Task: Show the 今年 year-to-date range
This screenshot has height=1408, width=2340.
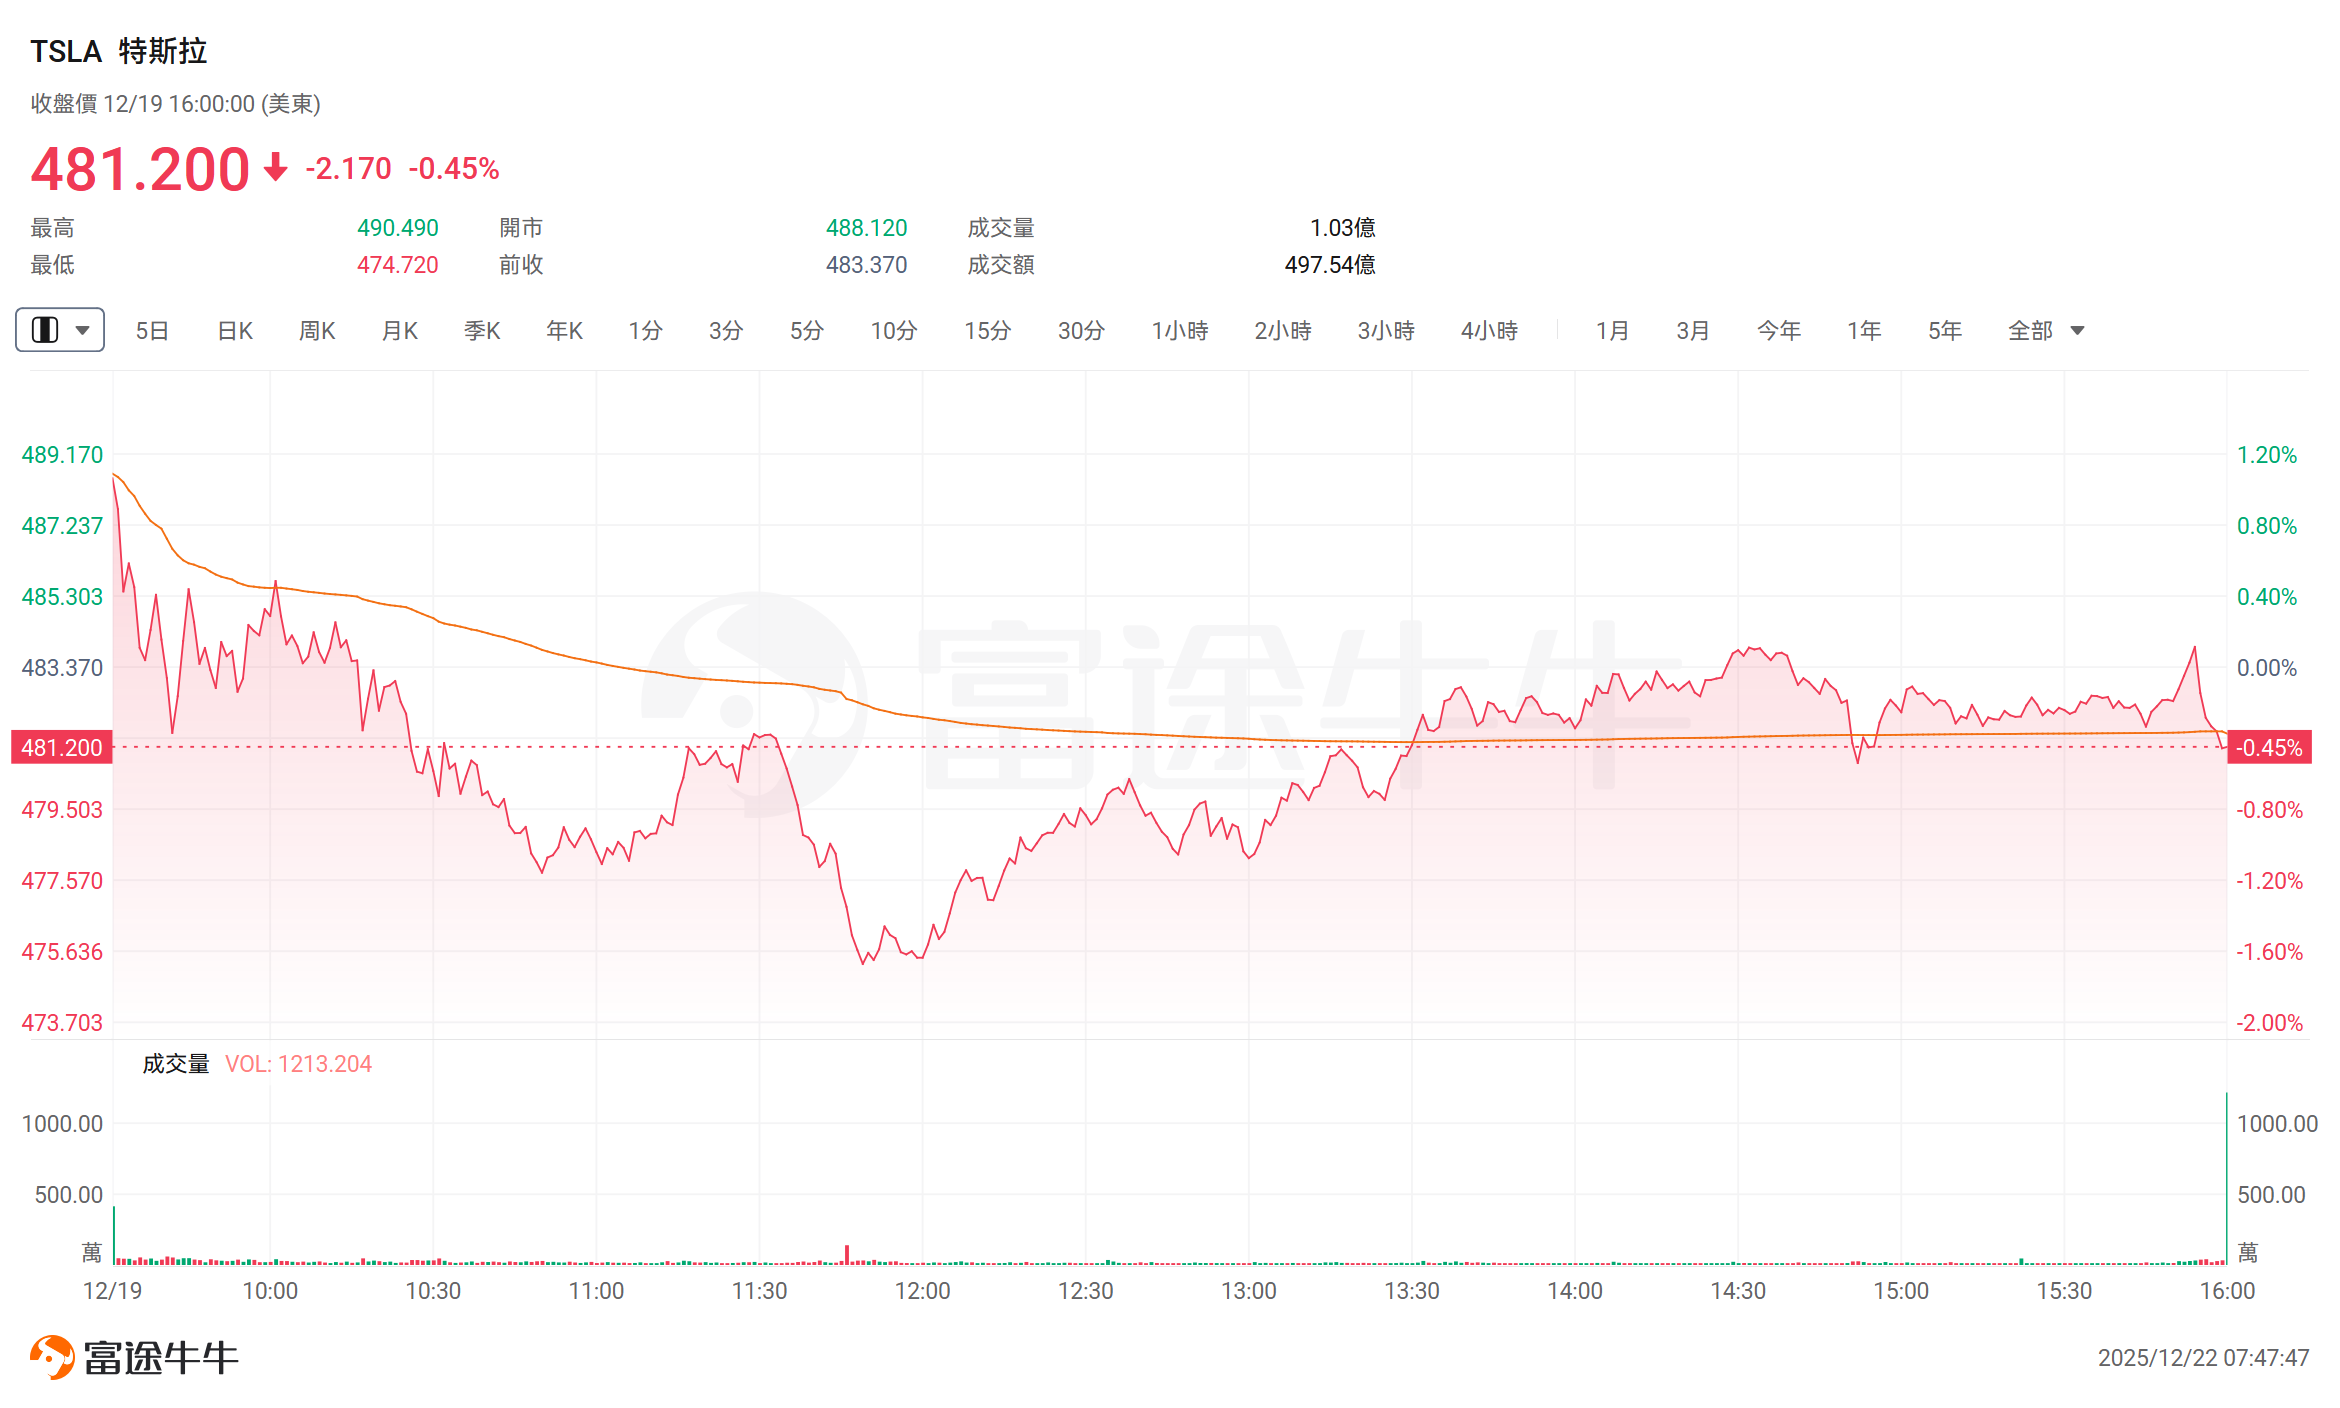Action: click(1778, 330)
